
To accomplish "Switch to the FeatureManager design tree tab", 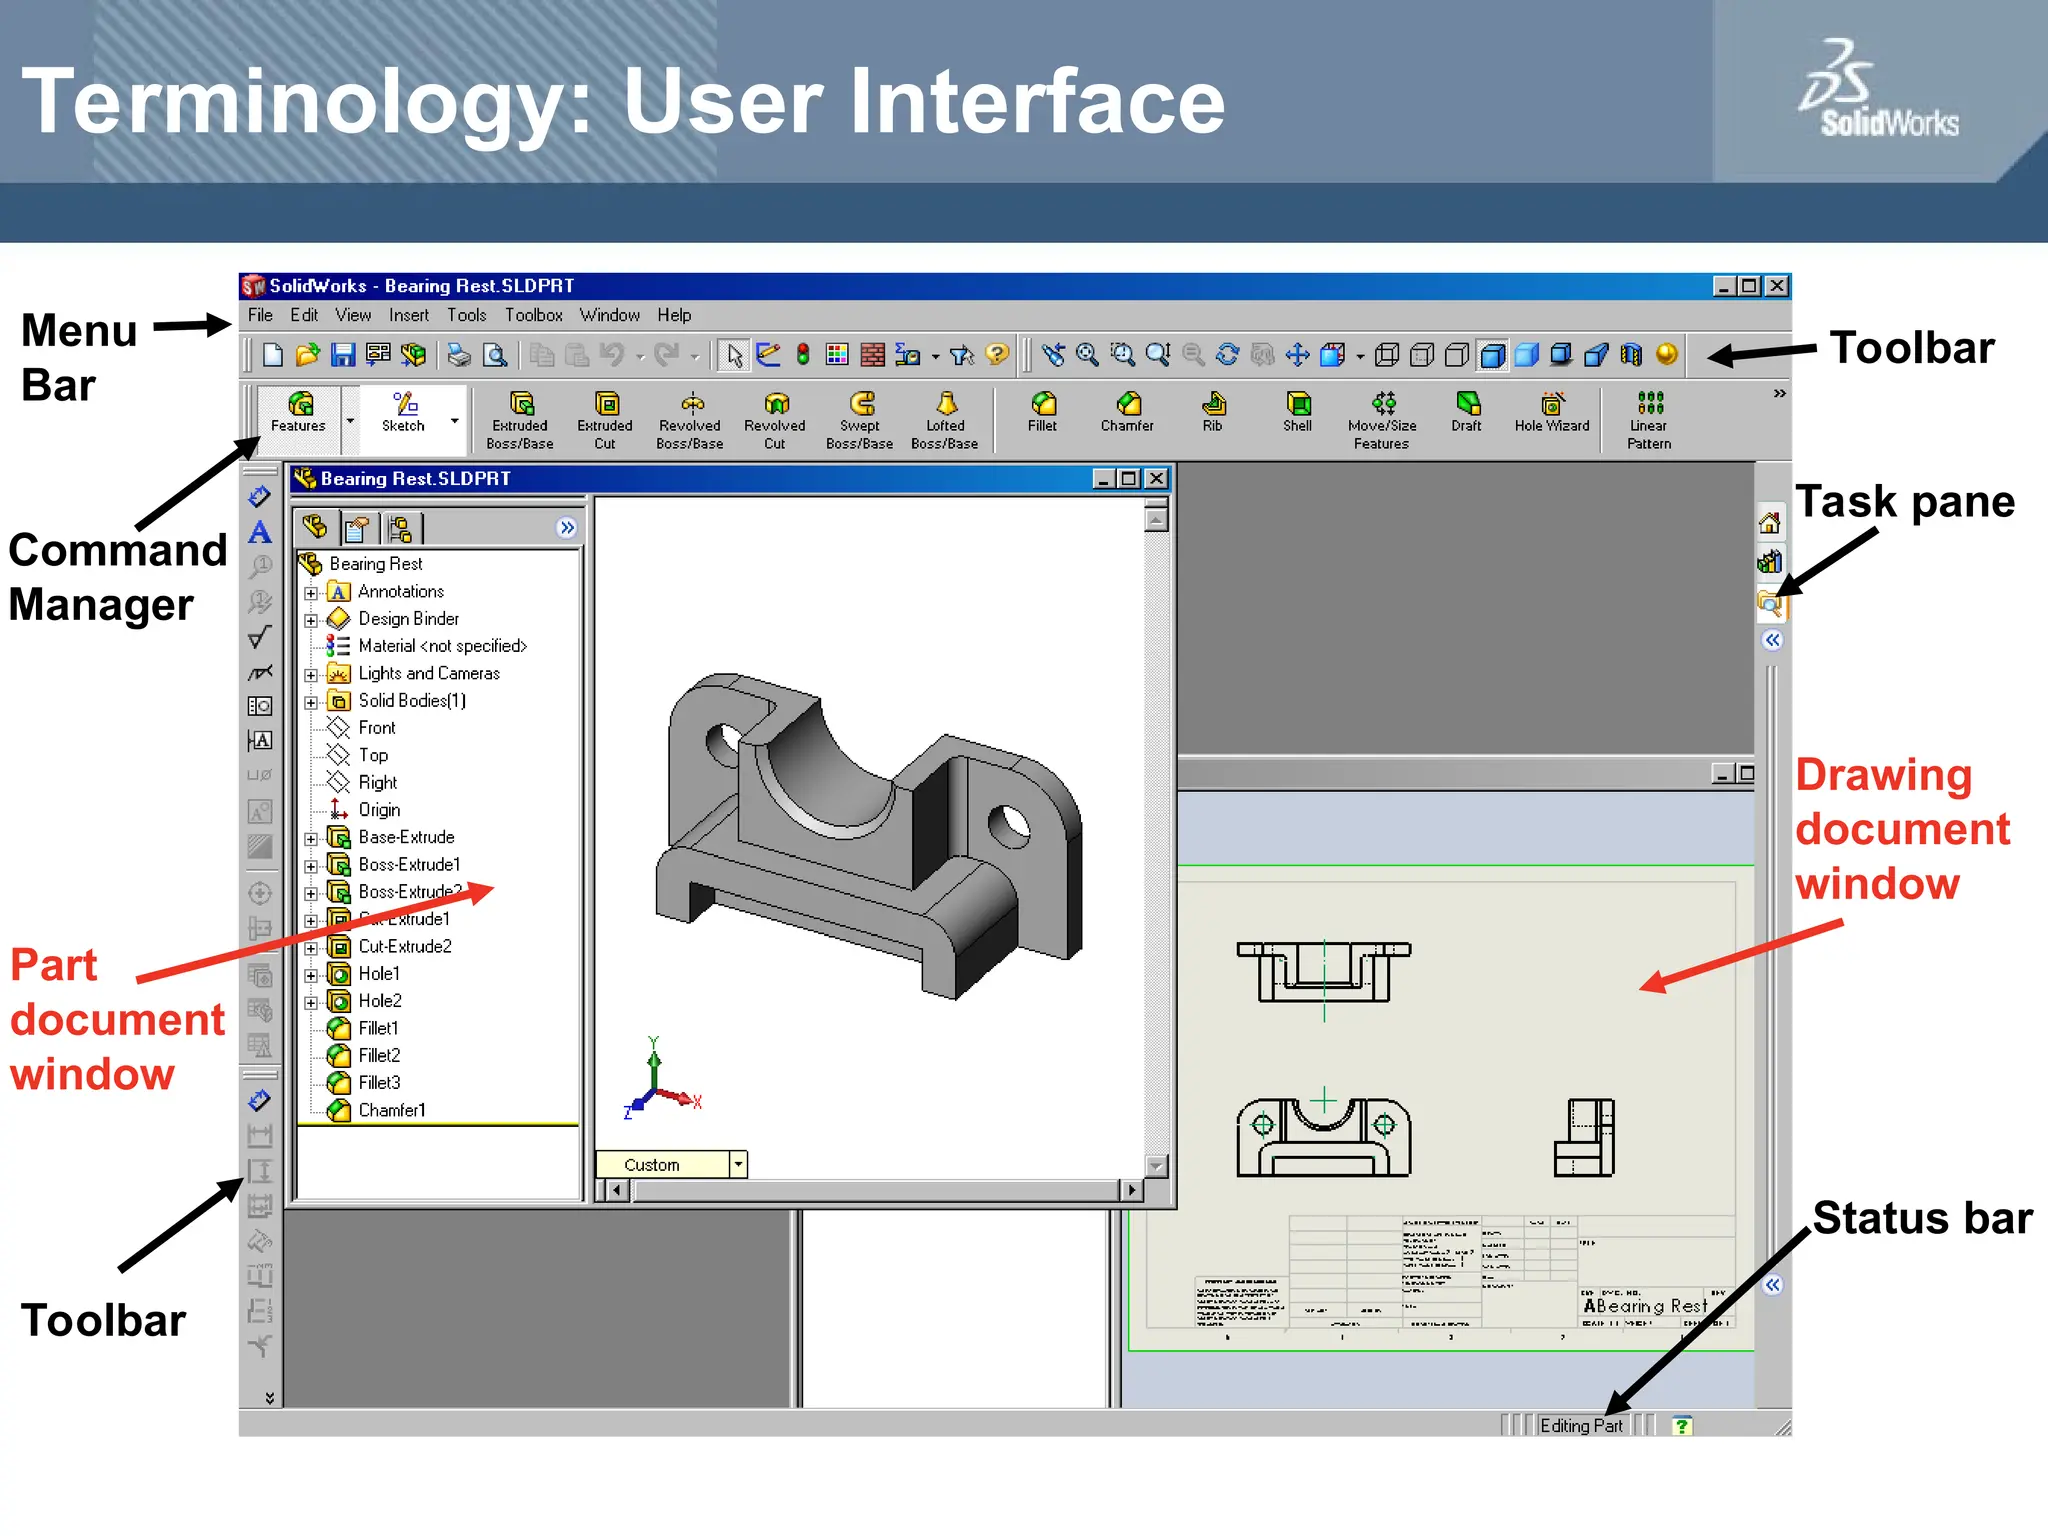I will (314, 527).
